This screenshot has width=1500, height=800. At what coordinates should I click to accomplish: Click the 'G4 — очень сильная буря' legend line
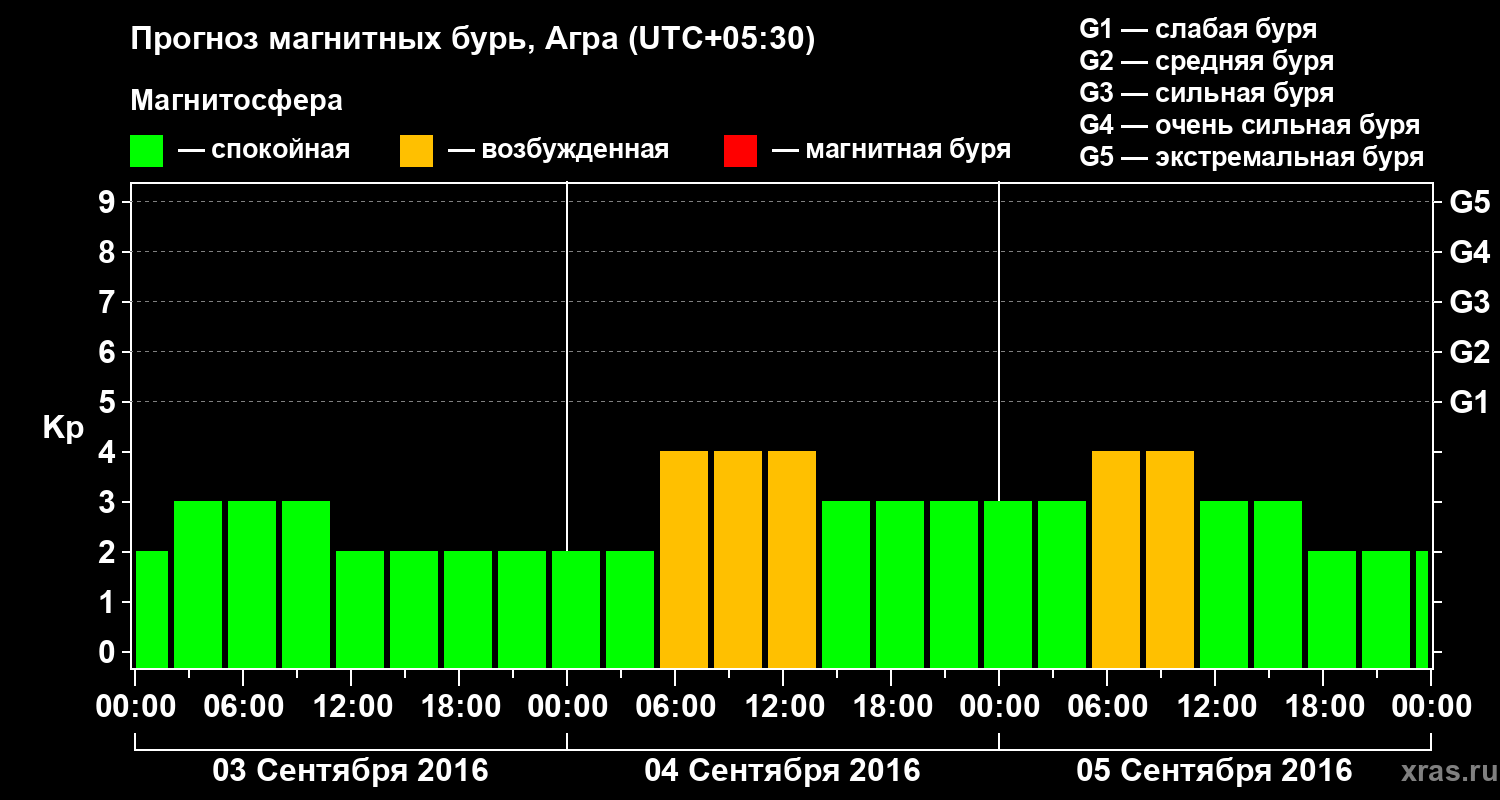(1249, 125)
